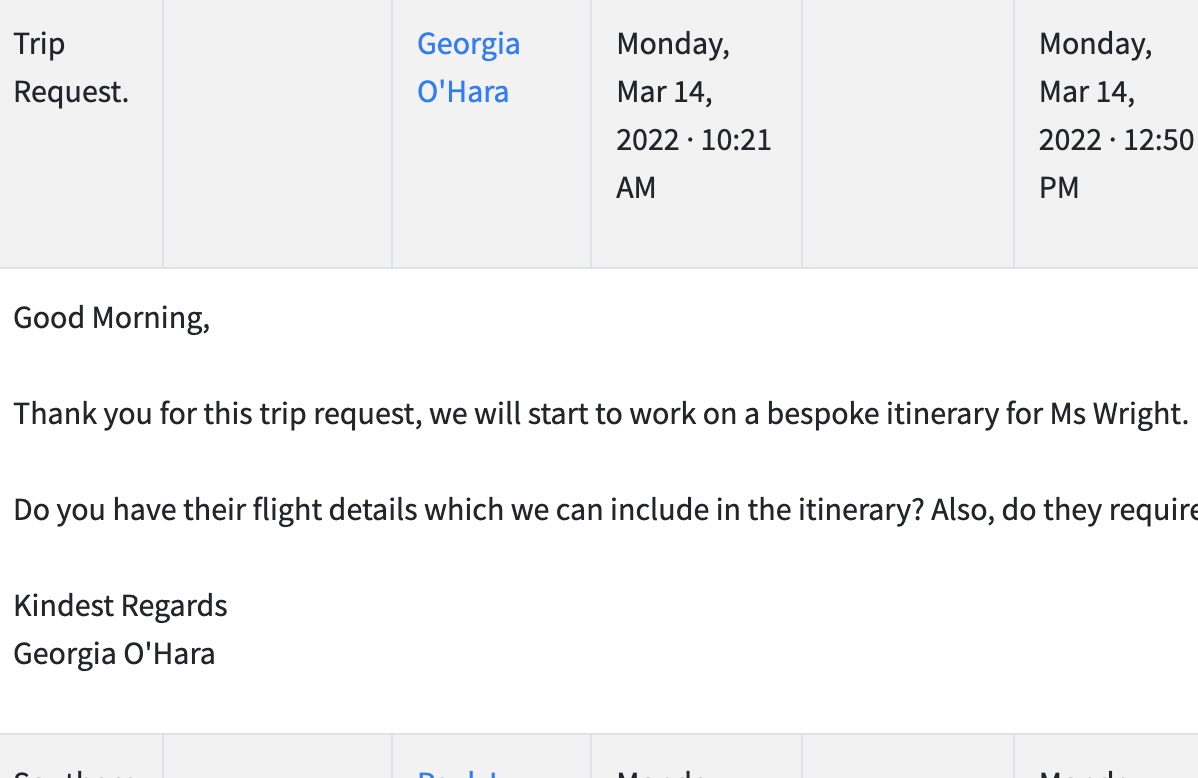Click empty cell between the two date columns
The height and width of the screenshot is (778, 1198).
coord(907,133)
